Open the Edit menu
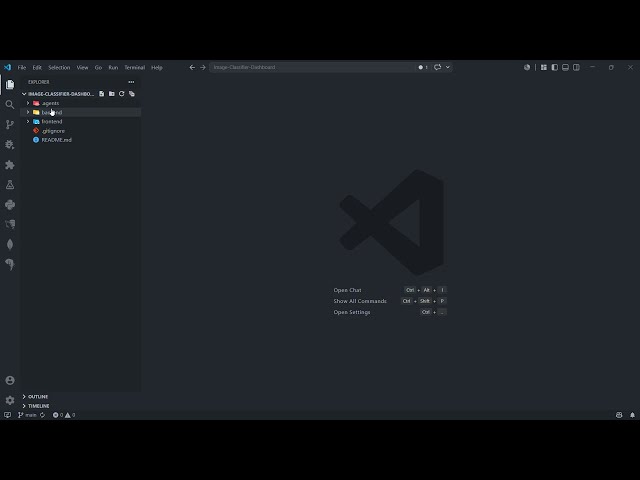 37,67
